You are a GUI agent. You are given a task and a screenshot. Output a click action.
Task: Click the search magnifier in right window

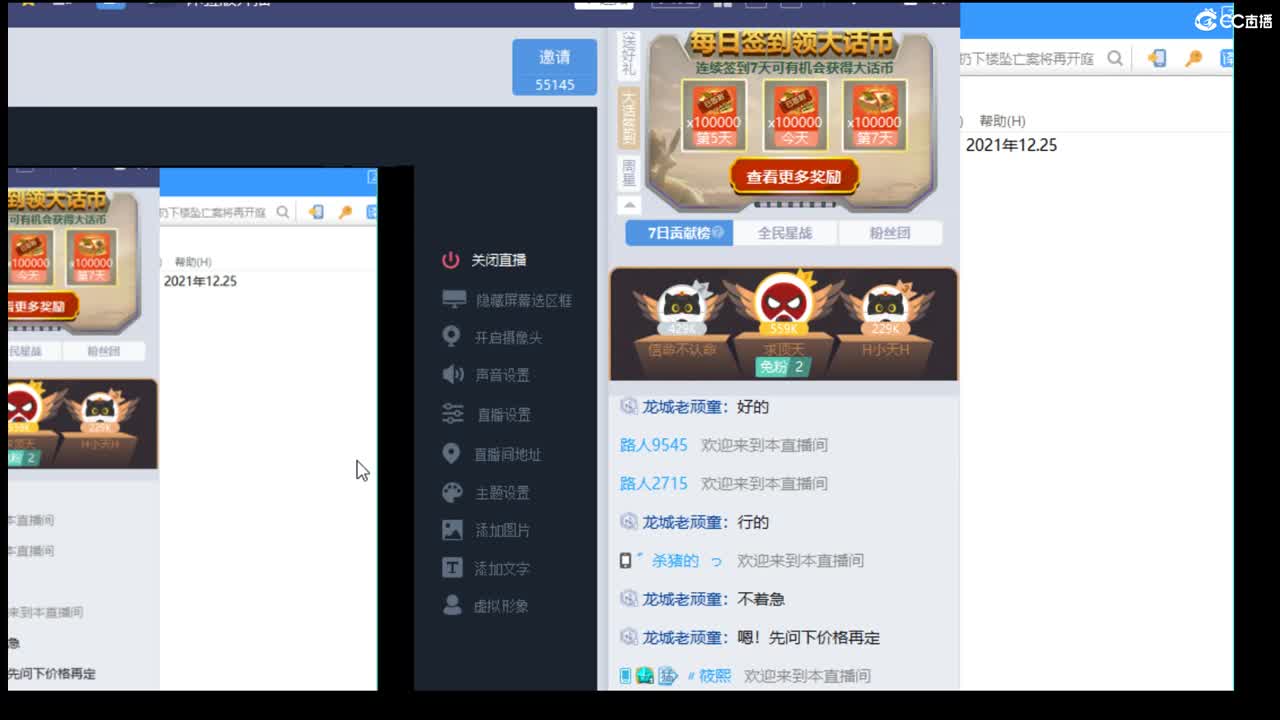click(1115, 59)
